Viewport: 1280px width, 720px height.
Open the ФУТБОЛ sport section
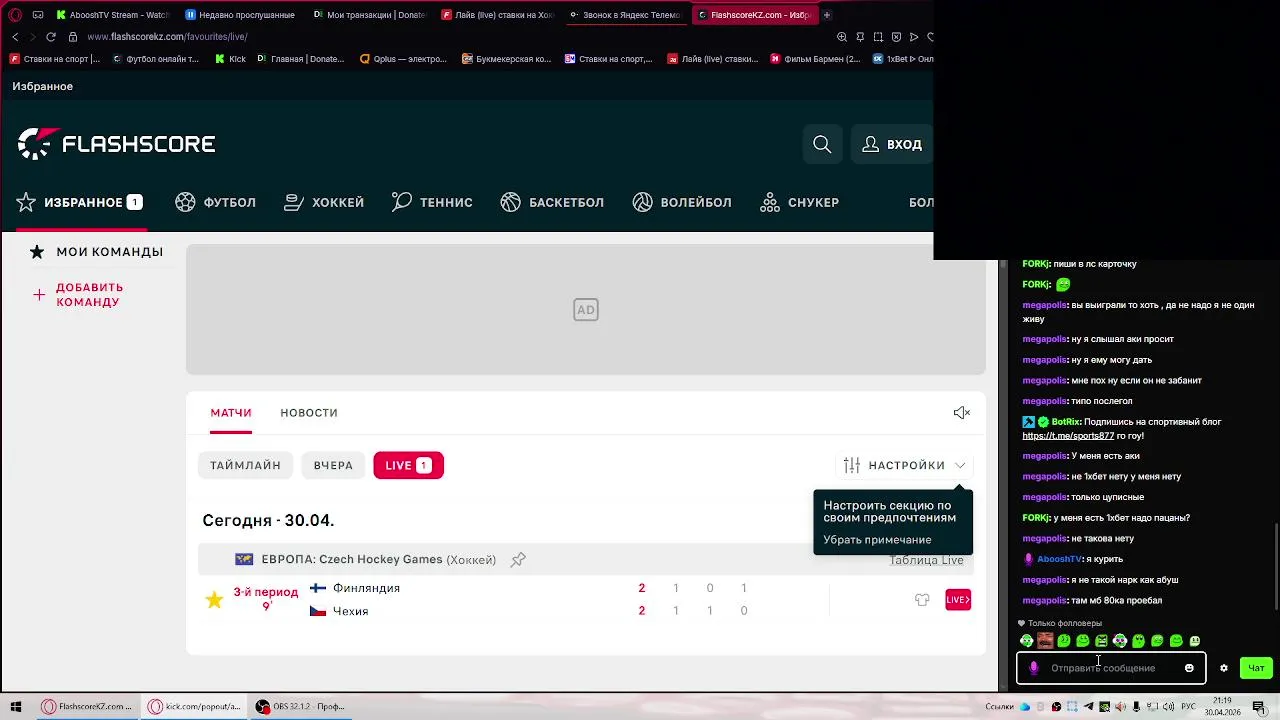click(x=215, y=202)
